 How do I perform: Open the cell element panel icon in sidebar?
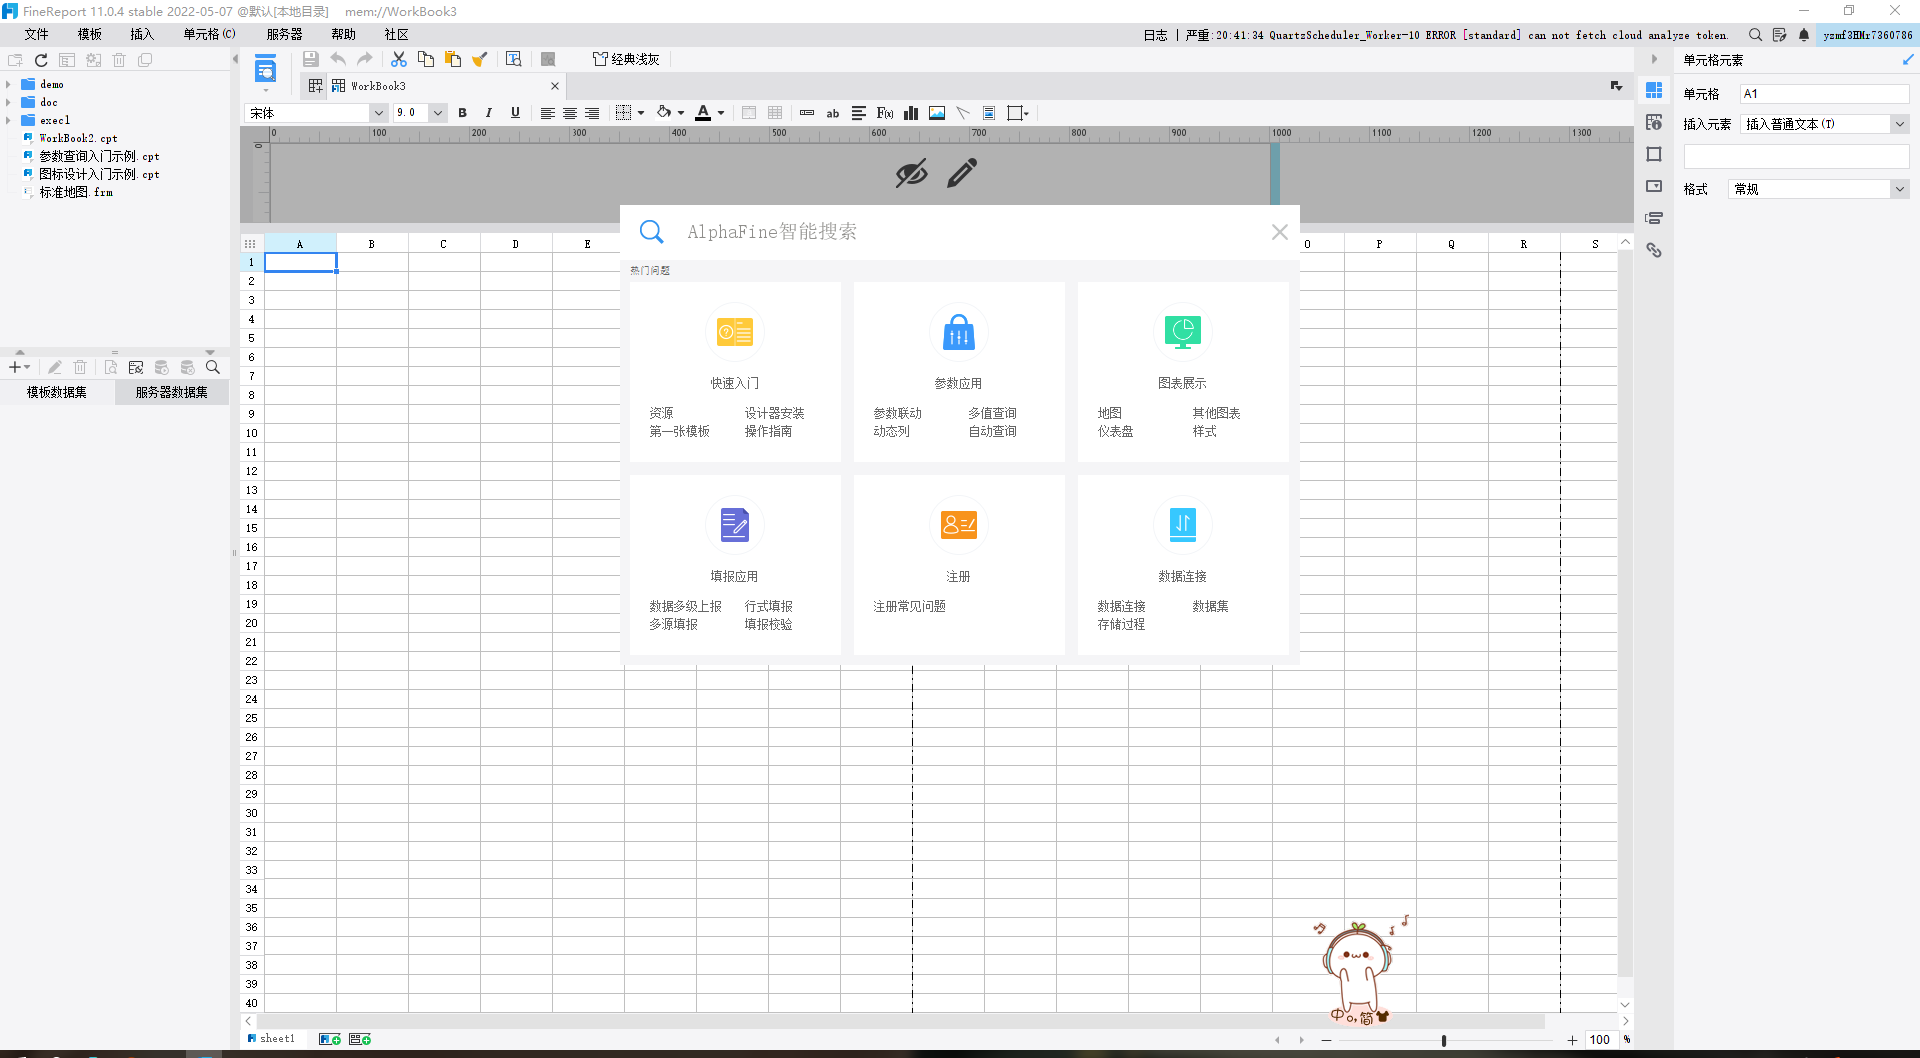point(1654,90)
